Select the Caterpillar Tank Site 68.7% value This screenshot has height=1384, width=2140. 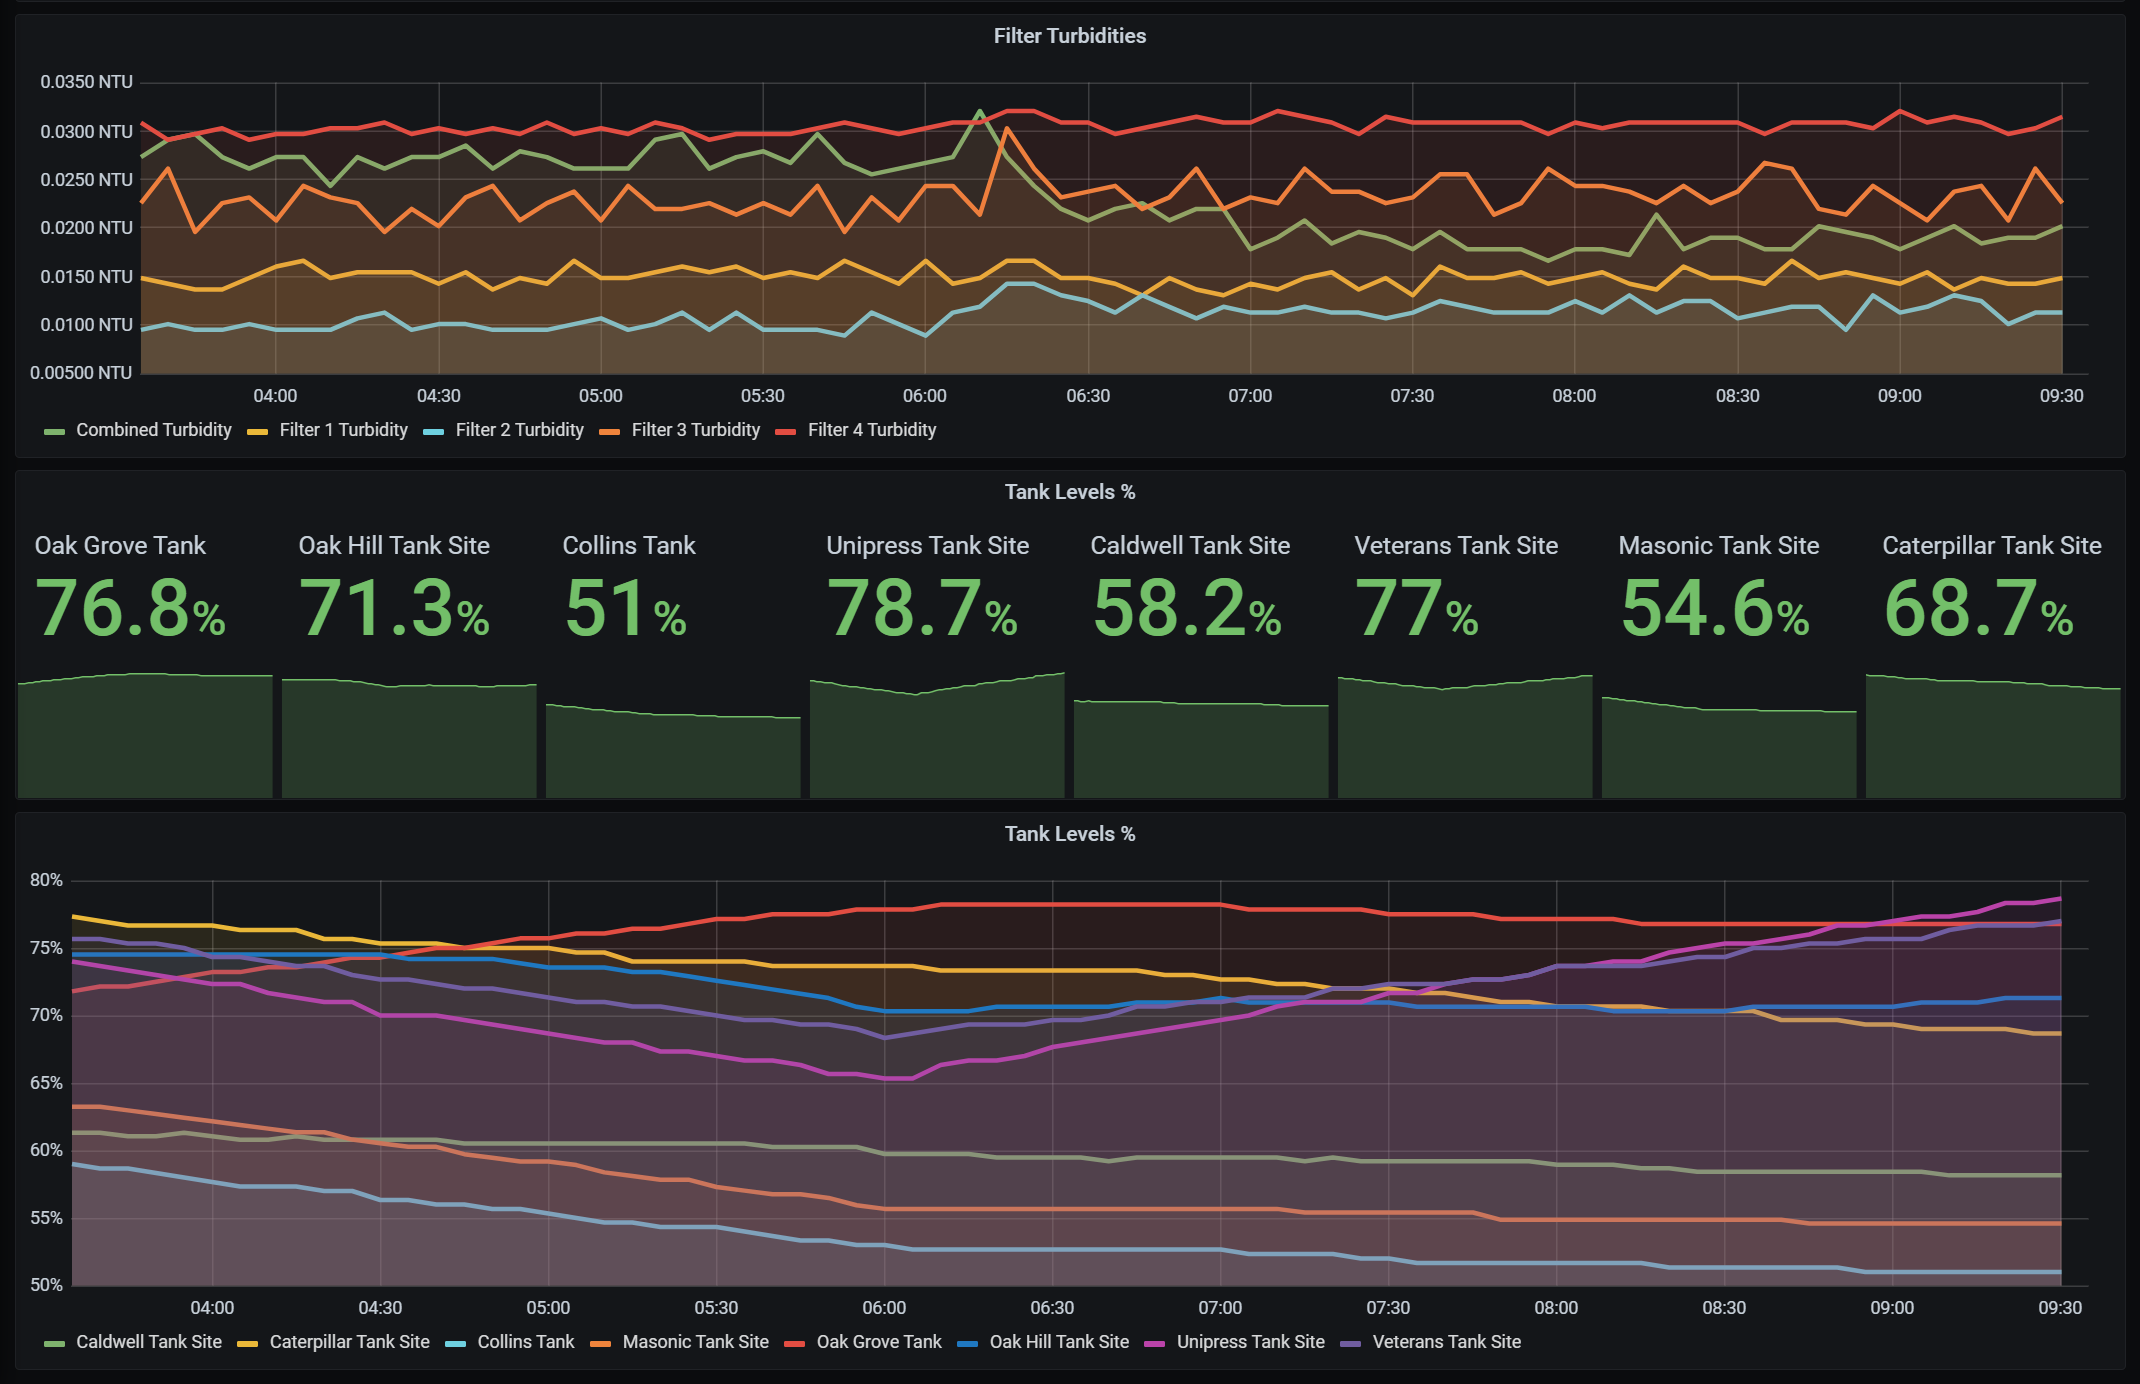1979,608
